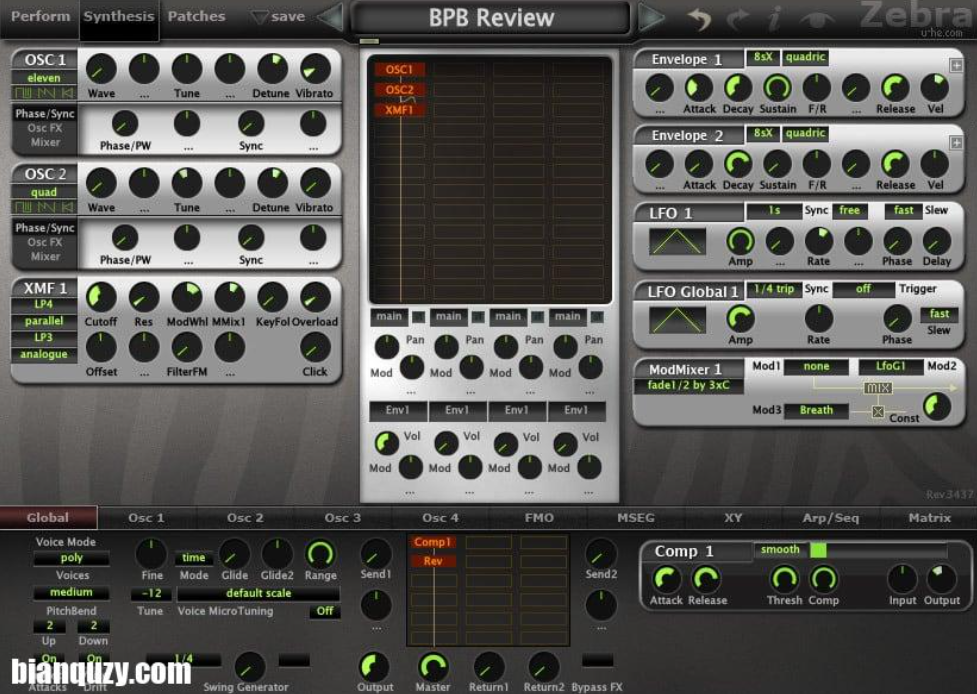
Task: Click the BPB Review preset name display
Action: point(491,18)
